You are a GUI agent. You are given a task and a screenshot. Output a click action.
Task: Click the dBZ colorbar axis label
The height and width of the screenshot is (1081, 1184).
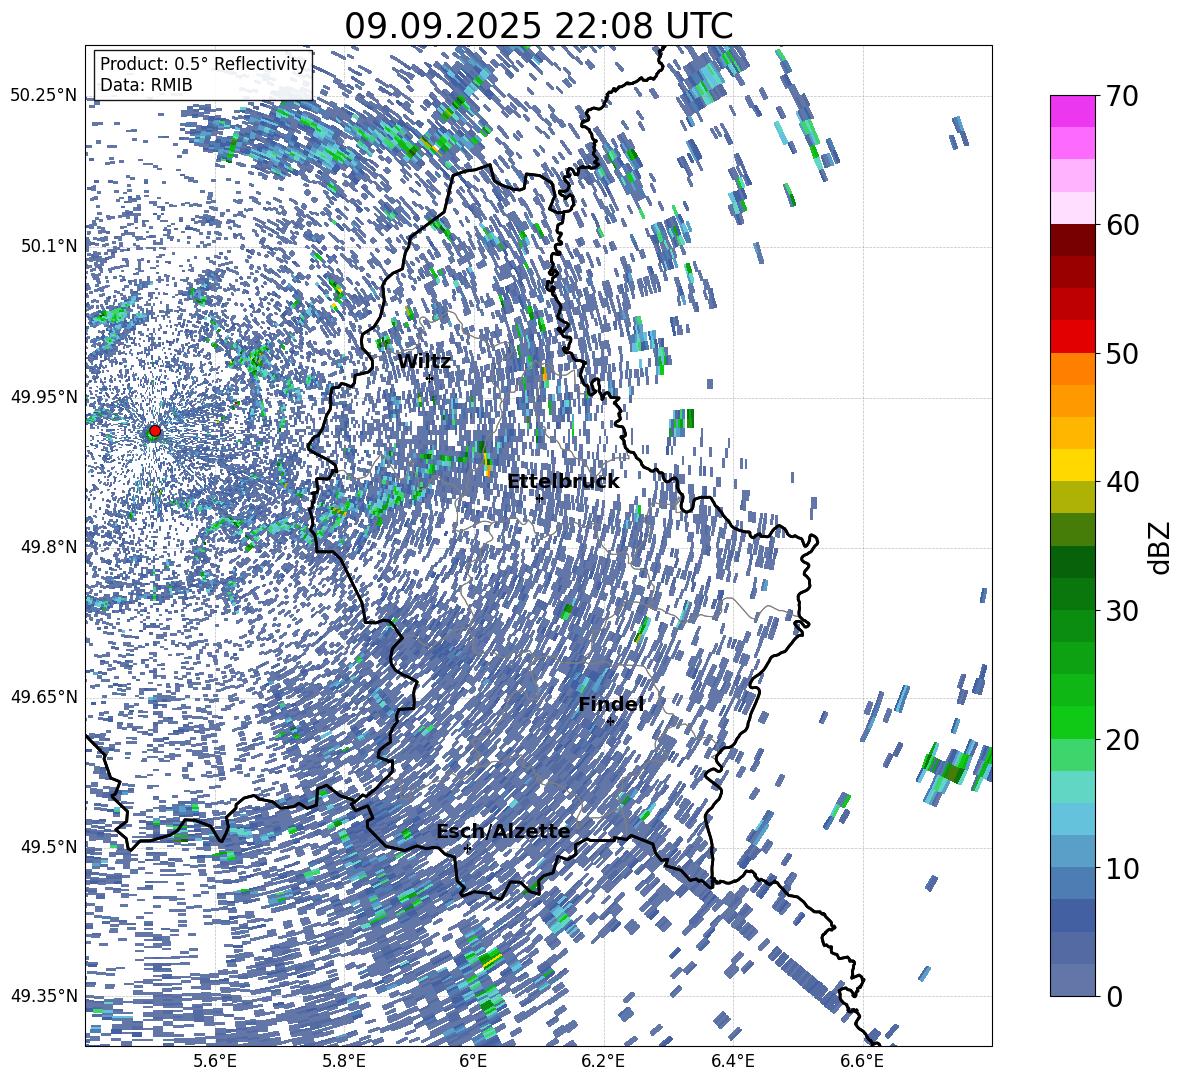1159,547
